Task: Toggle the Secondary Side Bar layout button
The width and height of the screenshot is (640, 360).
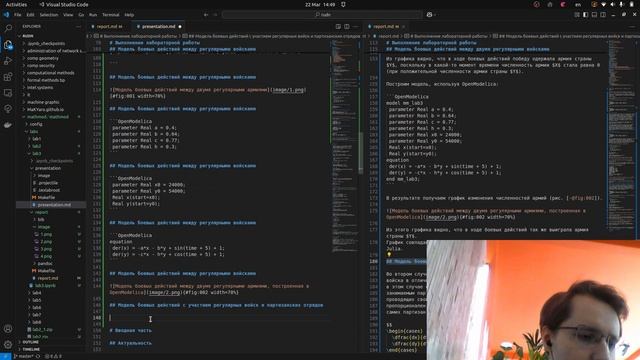Action: point(603,15)
